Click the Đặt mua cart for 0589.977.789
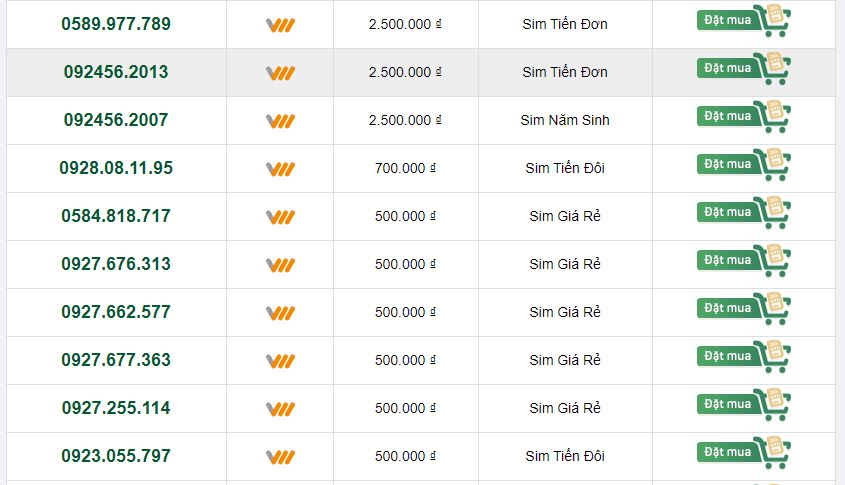845x485 pixels. [743, 21]
